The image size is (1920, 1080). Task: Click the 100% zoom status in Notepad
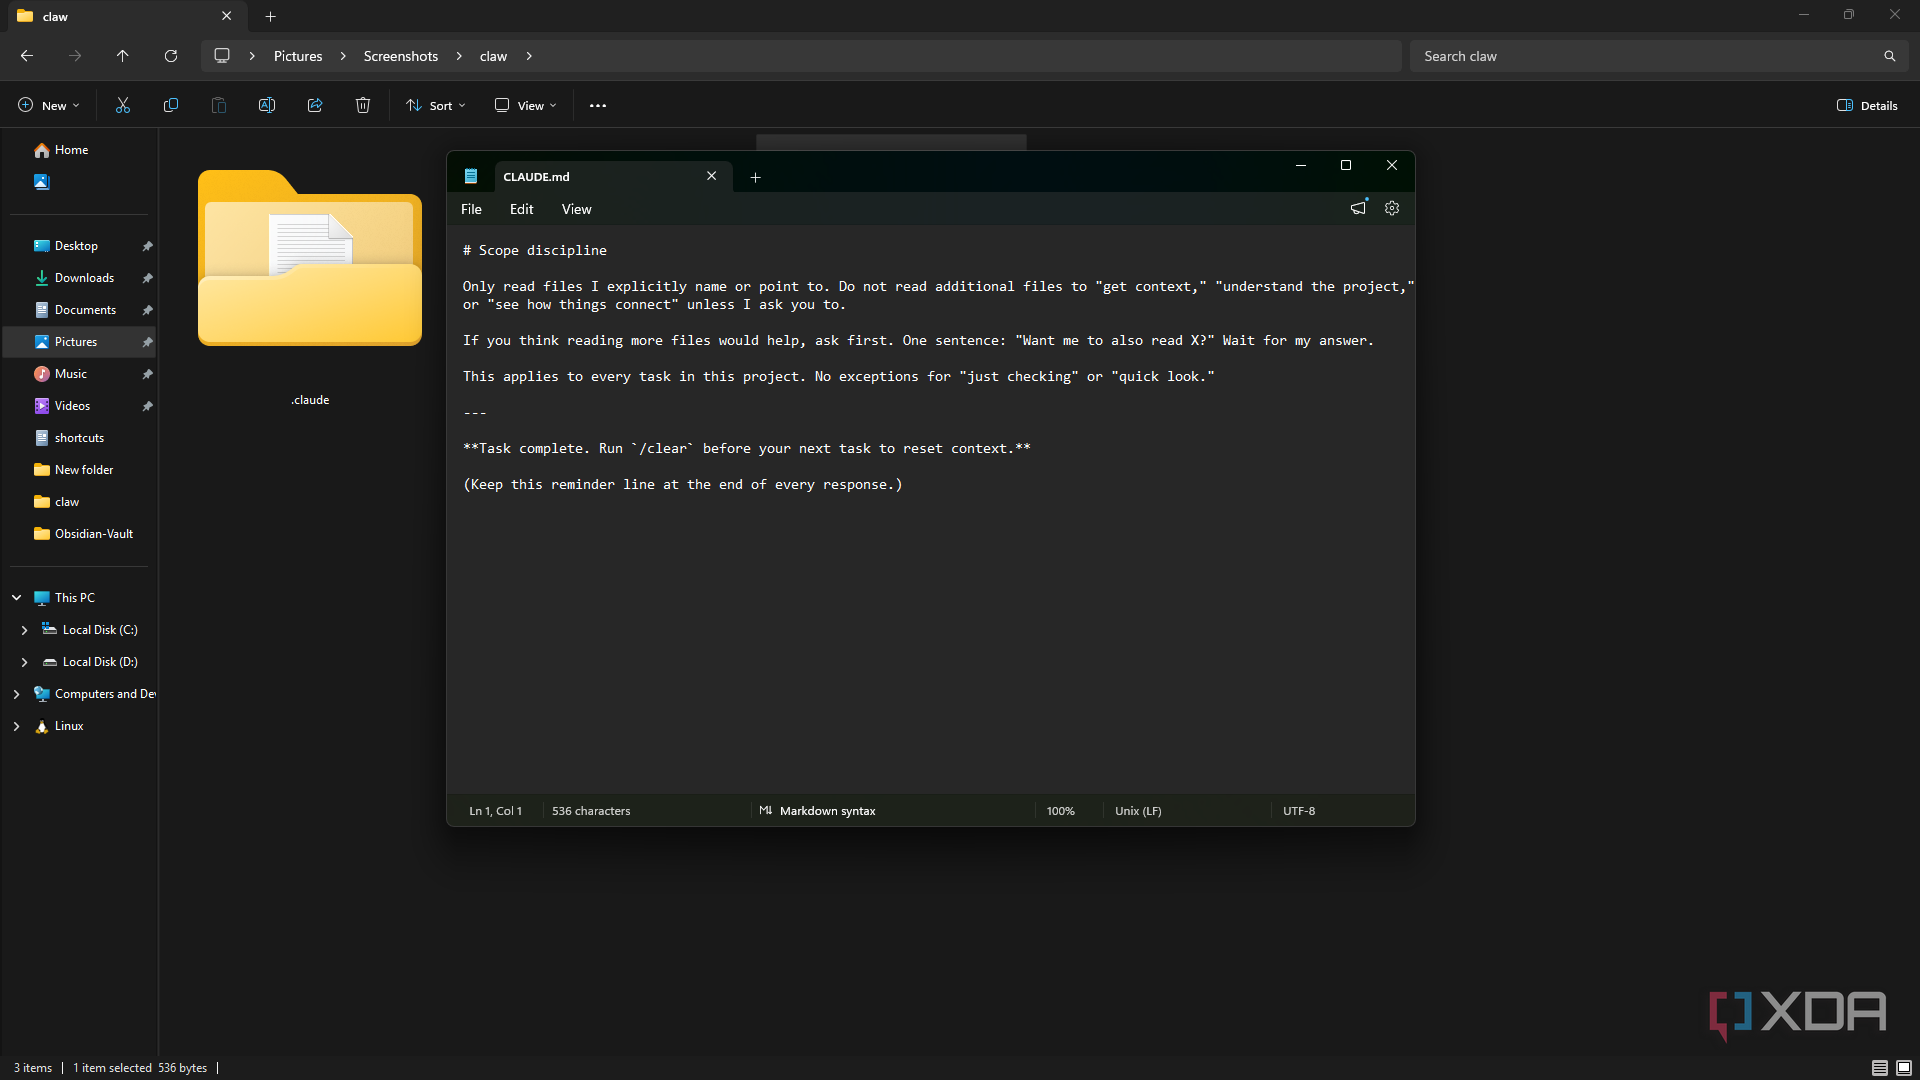coord(1061,811)
